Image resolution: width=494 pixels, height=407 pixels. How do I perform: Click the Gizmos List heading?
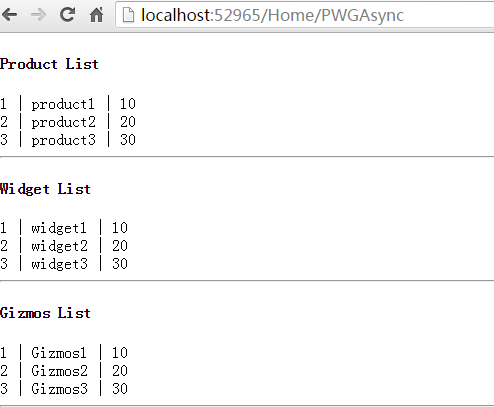[45, 313]
